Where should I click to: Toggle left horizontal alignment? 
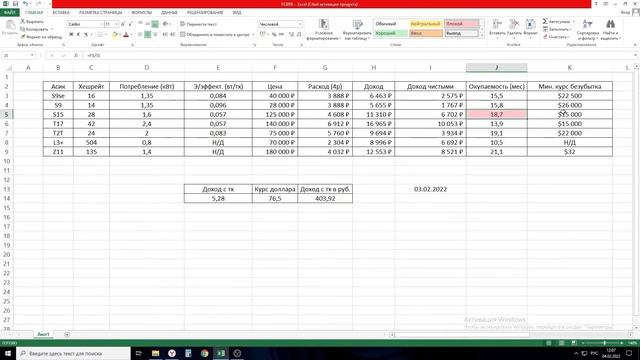coord(140,35)
